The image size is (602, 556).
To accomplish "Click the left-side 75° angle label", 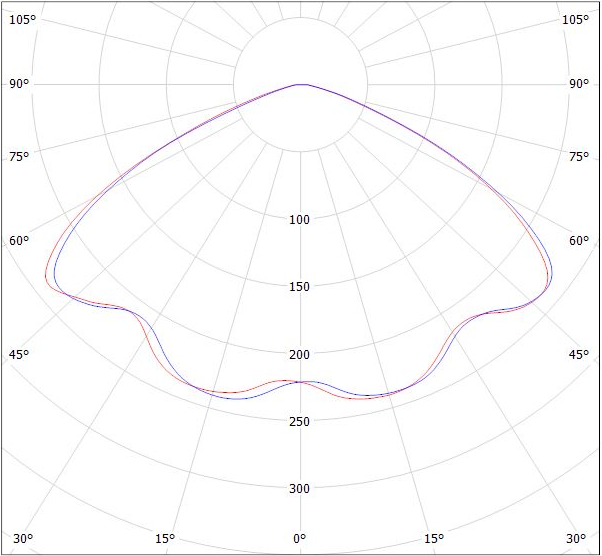I will tap(19, 157).
